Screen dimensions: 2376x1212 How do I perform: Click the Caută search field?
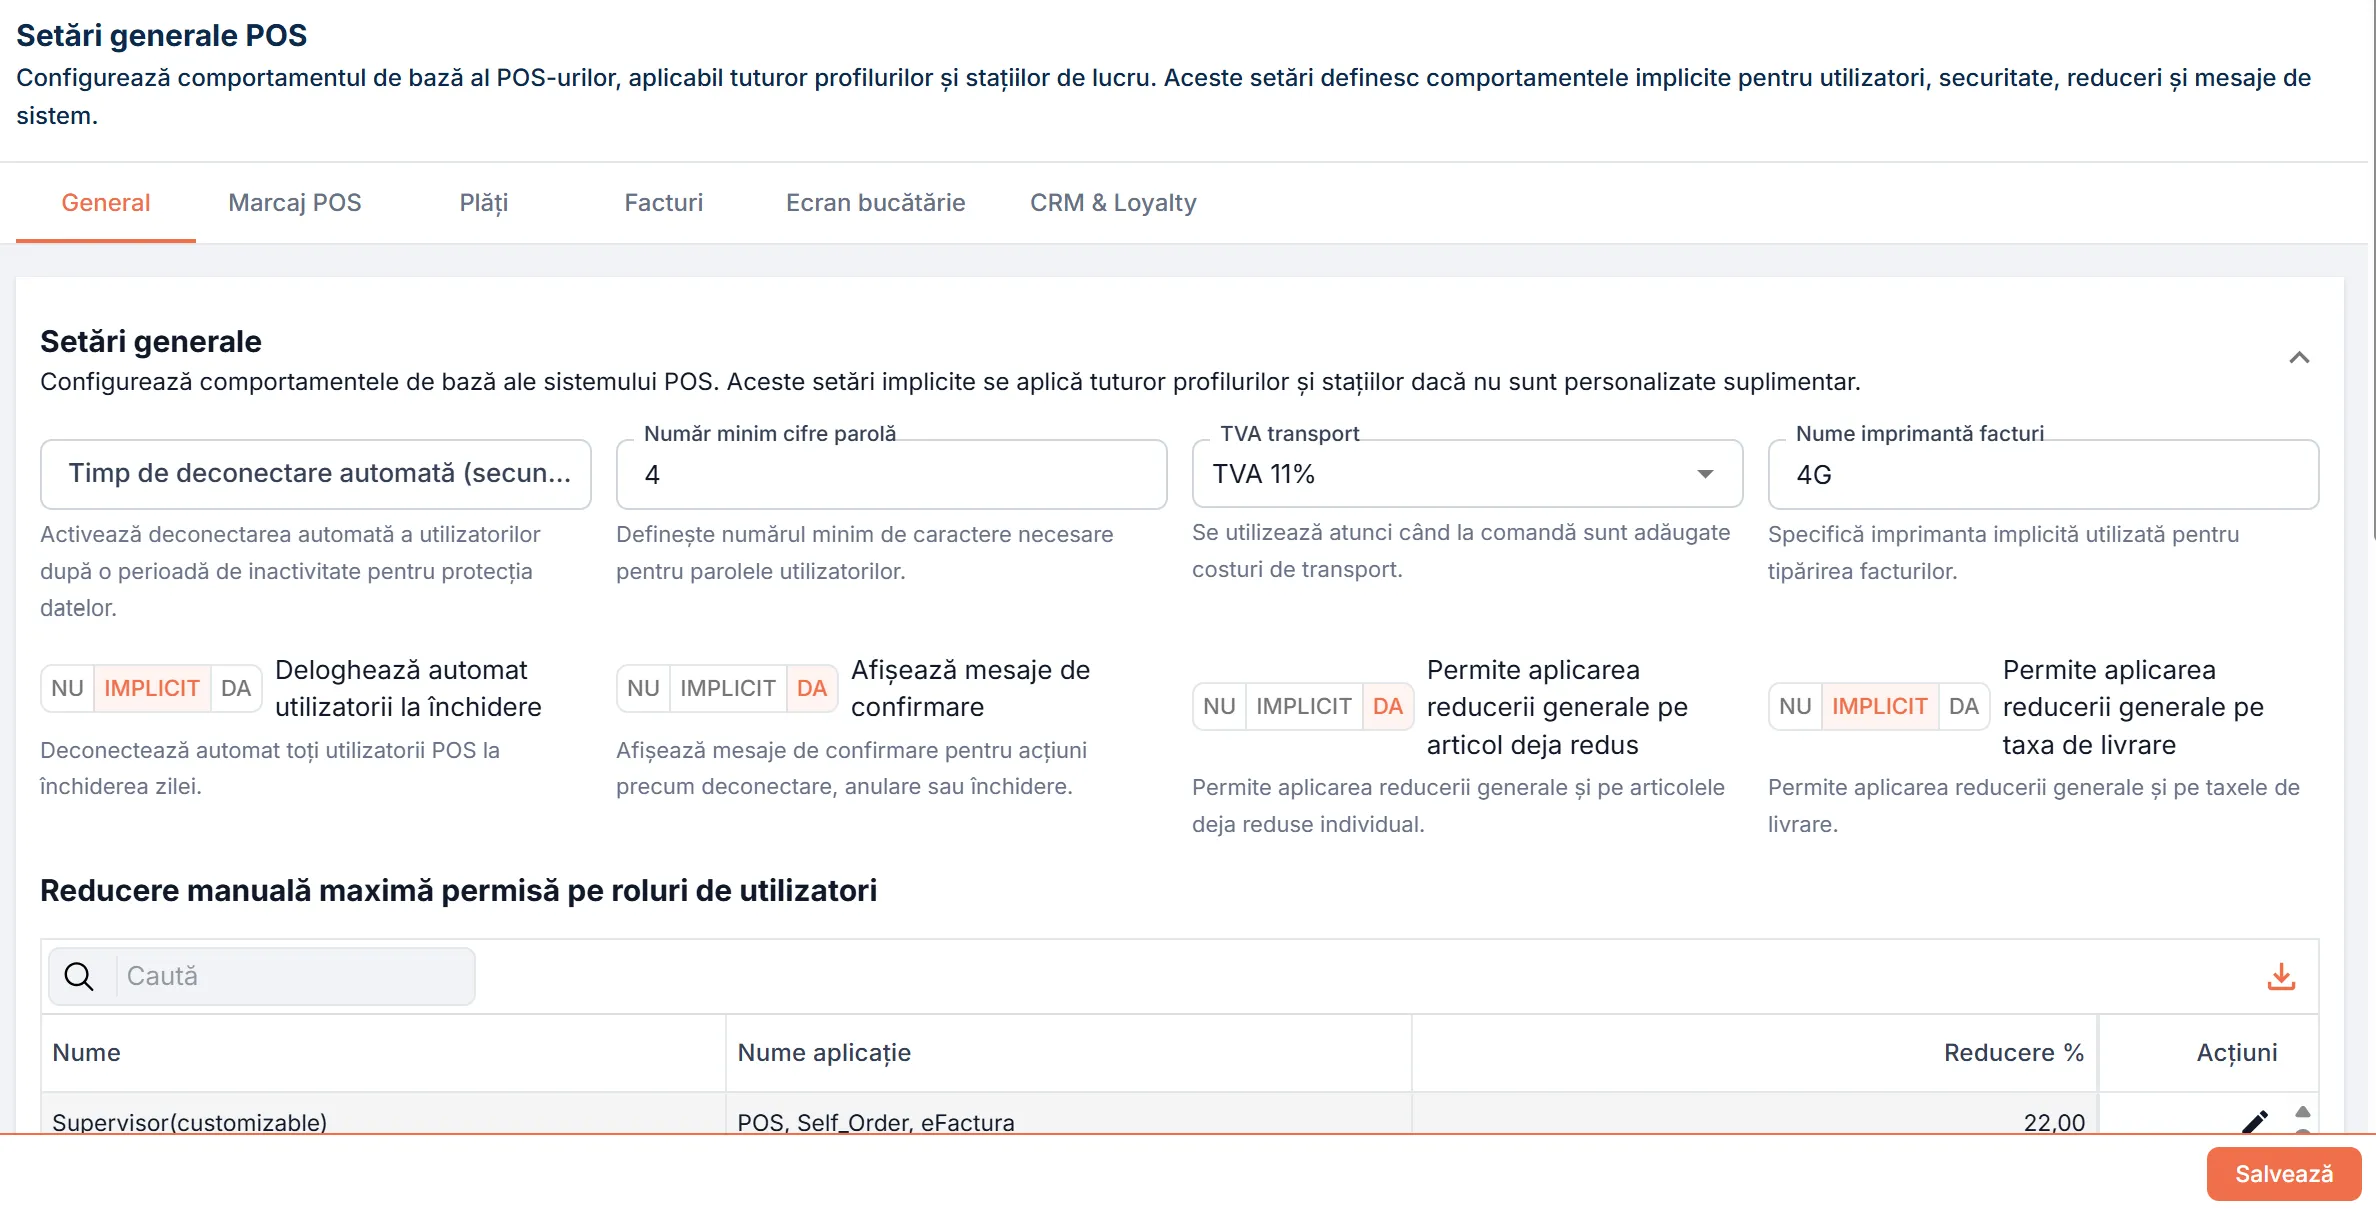pos(295,976)
